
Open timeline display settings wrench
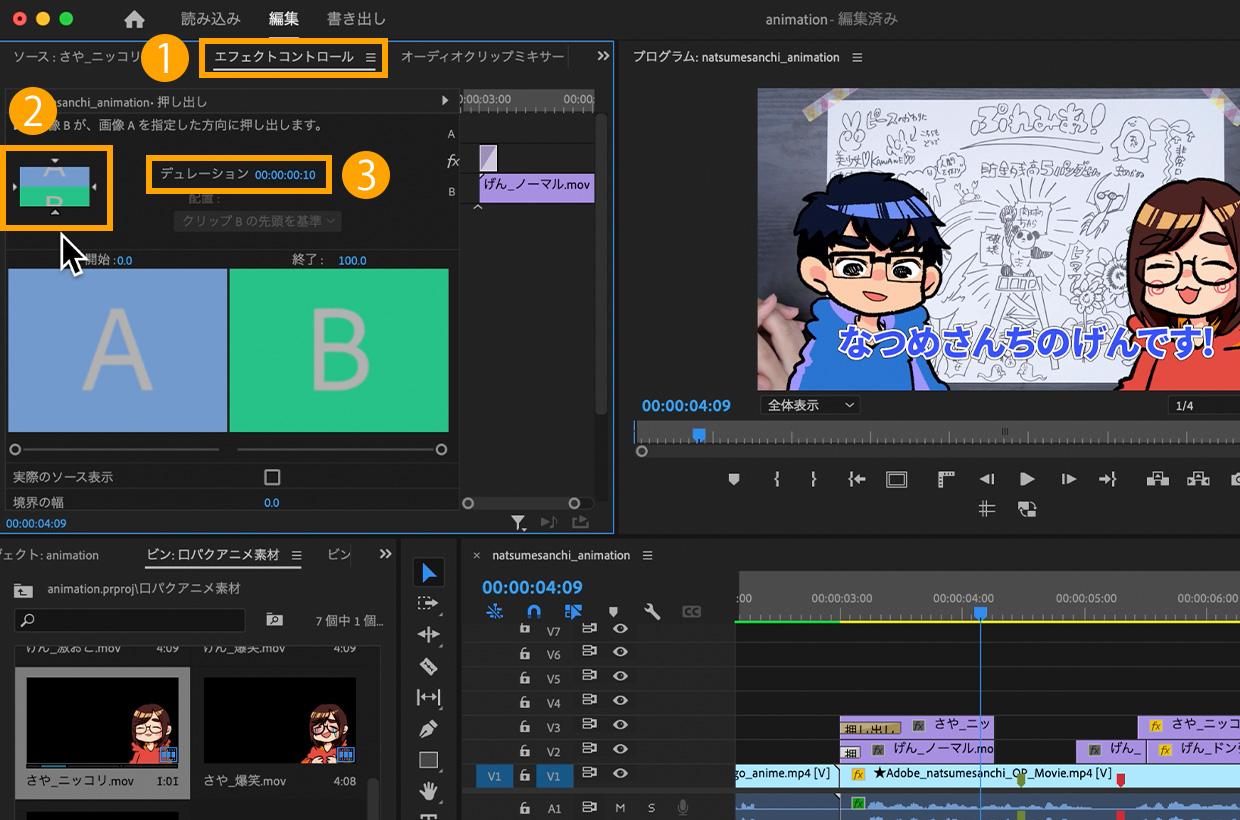click(652, 611)
